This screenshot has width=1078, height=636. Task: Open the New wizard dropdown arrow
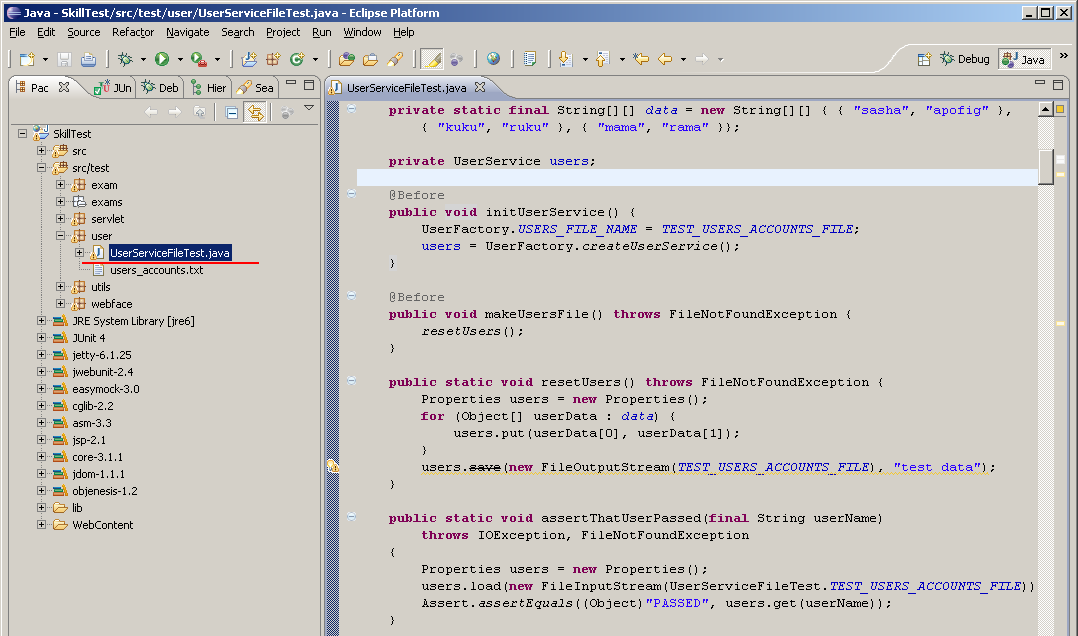pyautogui.click(x=45, y=59)
